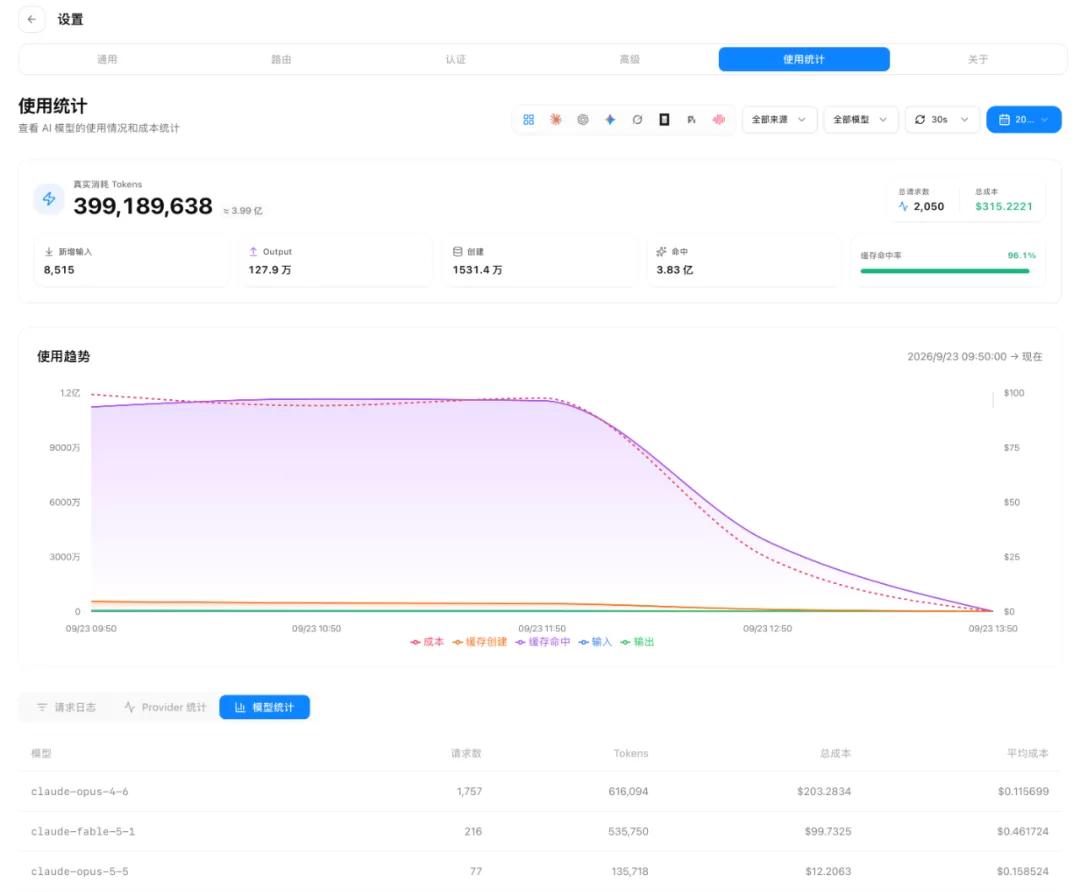The image size is (1080, 892).
Task: Click the upload arrow icon beside Output
Action: click(x=253, y=251)
